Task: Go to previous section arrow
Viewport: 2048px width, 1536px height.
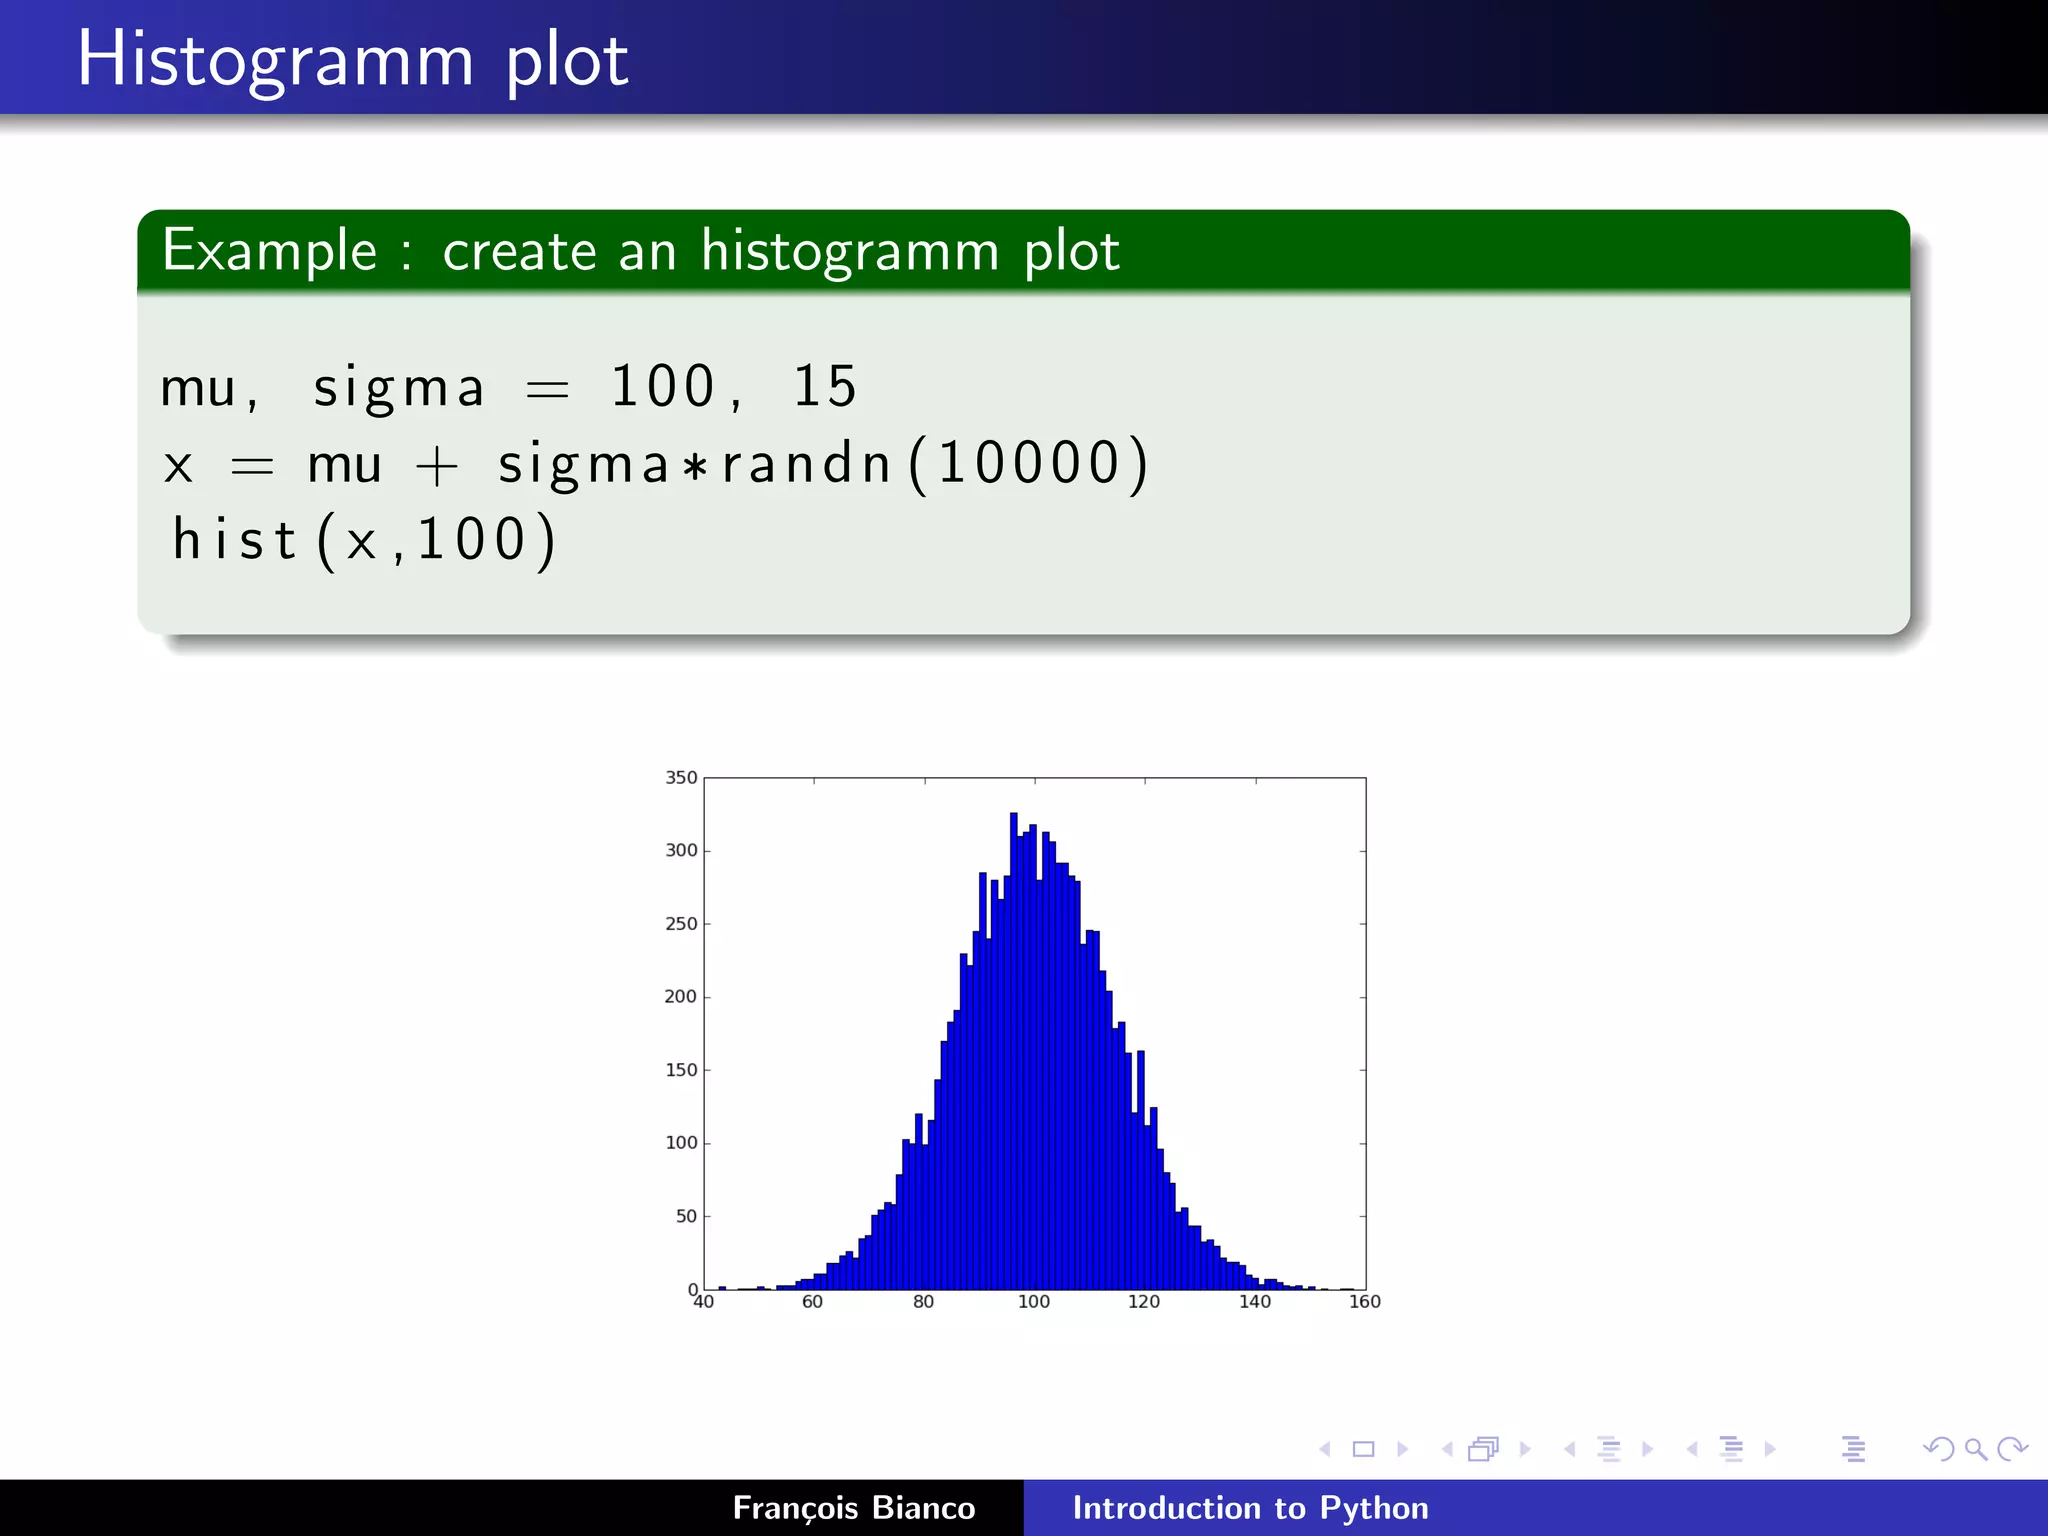Action: [1692, 1449]
